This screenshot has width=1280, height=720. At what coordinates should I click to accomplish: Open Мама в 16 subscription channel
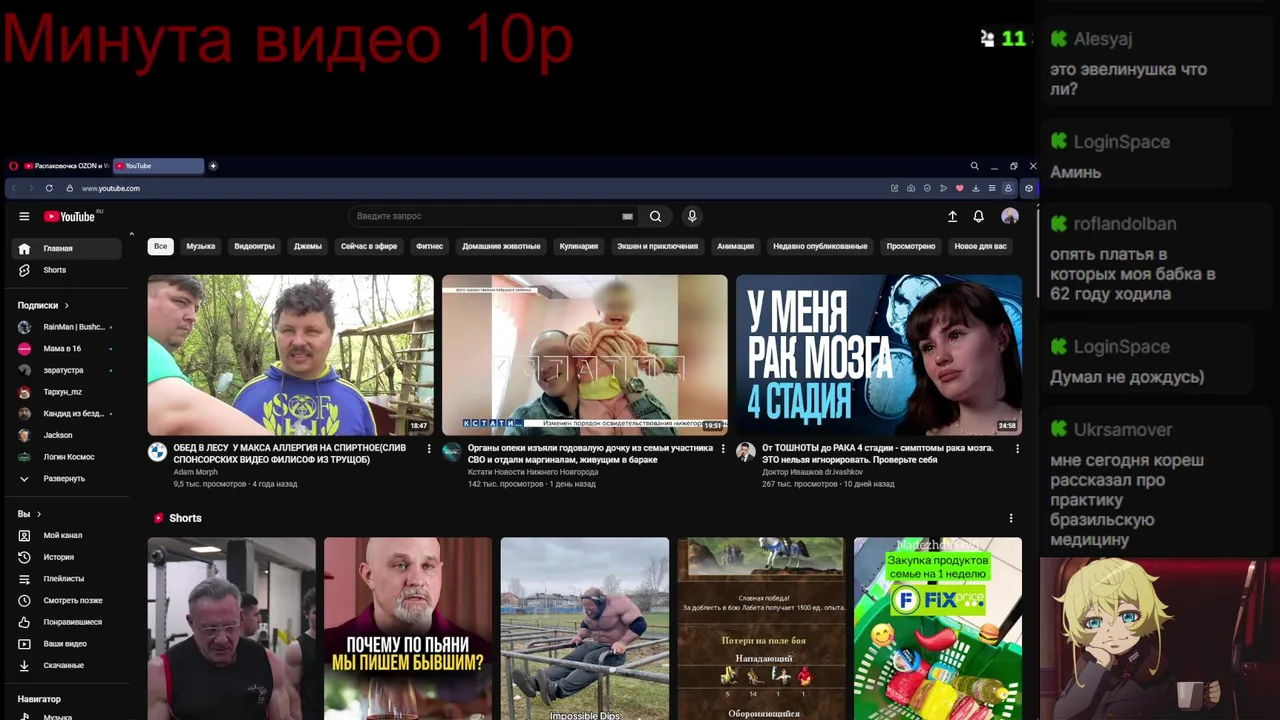tap(67, 349)
